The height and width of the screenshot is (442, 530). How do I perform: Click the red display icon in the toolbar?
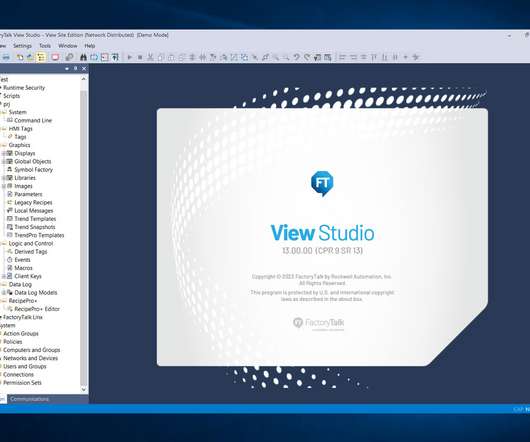55,57
